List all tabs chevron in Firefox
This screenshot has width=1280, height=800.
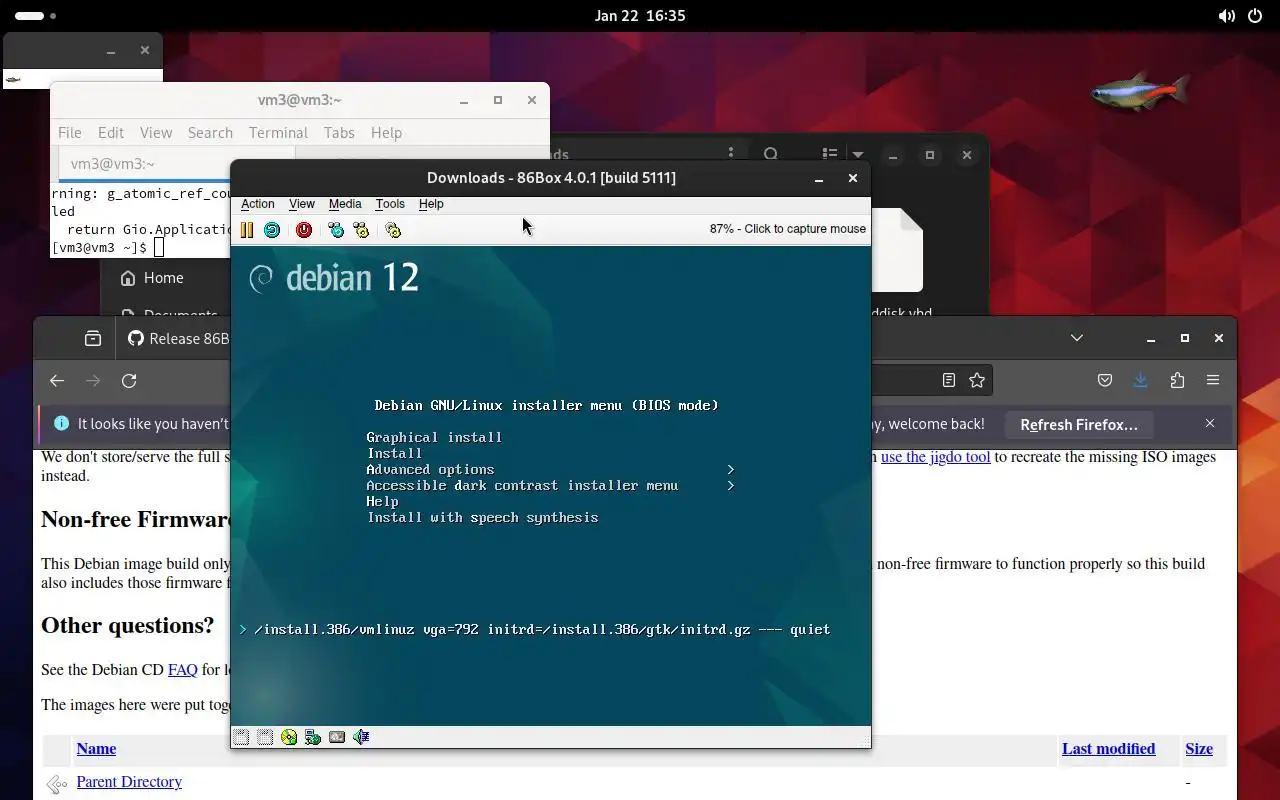coord(1077,338)
